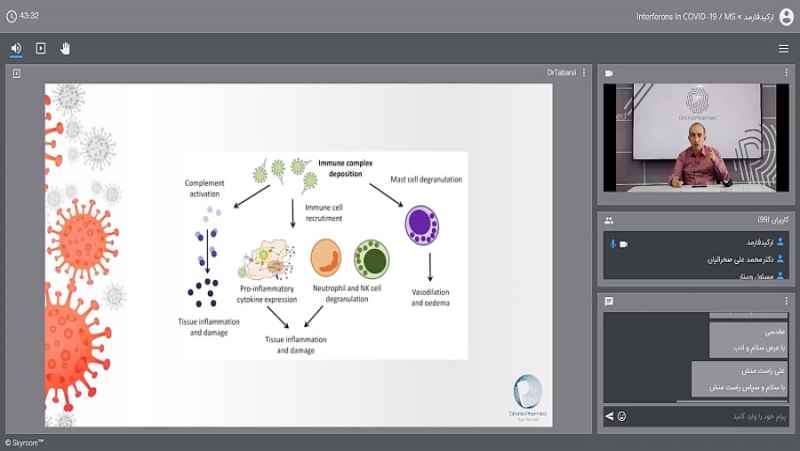The height and width of the screenshot is (451, 800).
Task: Click the DrTabarsi presenter label
Action: click(x=561, y=73)
